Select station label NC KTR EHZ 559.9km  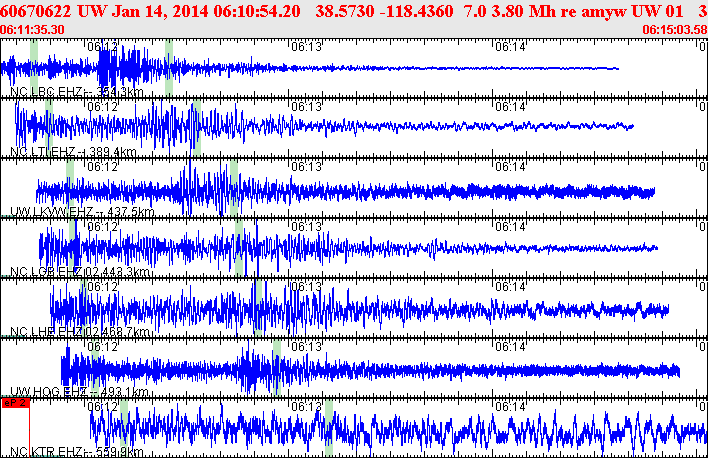pyautogui.click(x=77, y=452)
